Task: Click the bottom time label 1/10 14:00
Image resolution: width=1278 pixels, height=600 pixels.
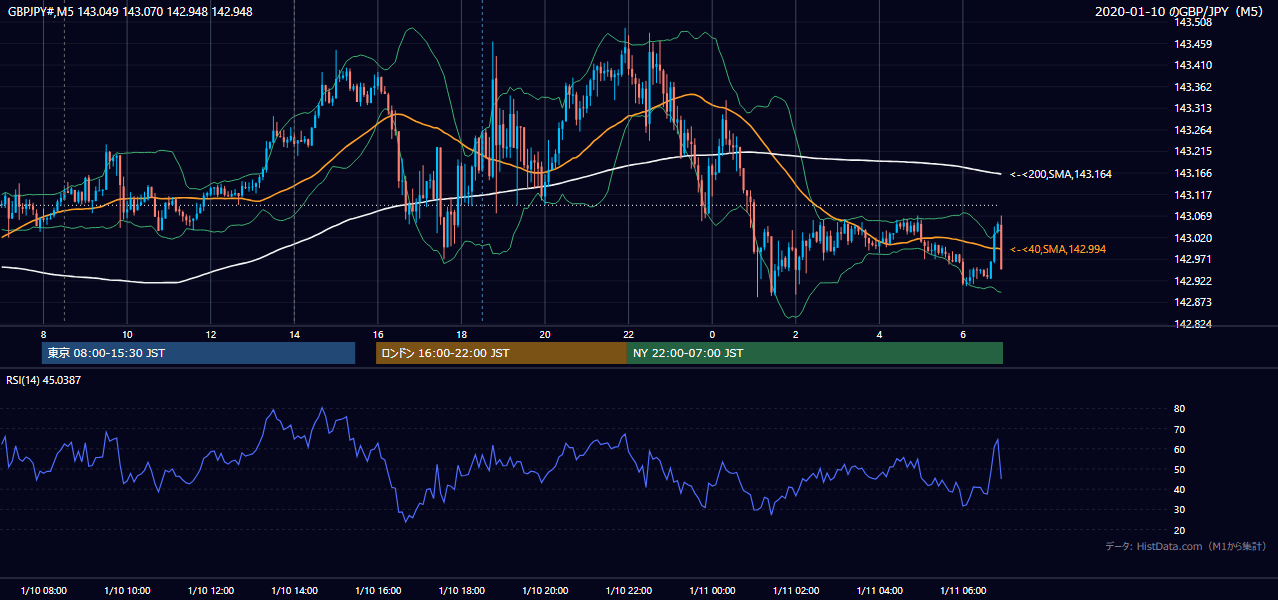Action: tap(294, 591)
